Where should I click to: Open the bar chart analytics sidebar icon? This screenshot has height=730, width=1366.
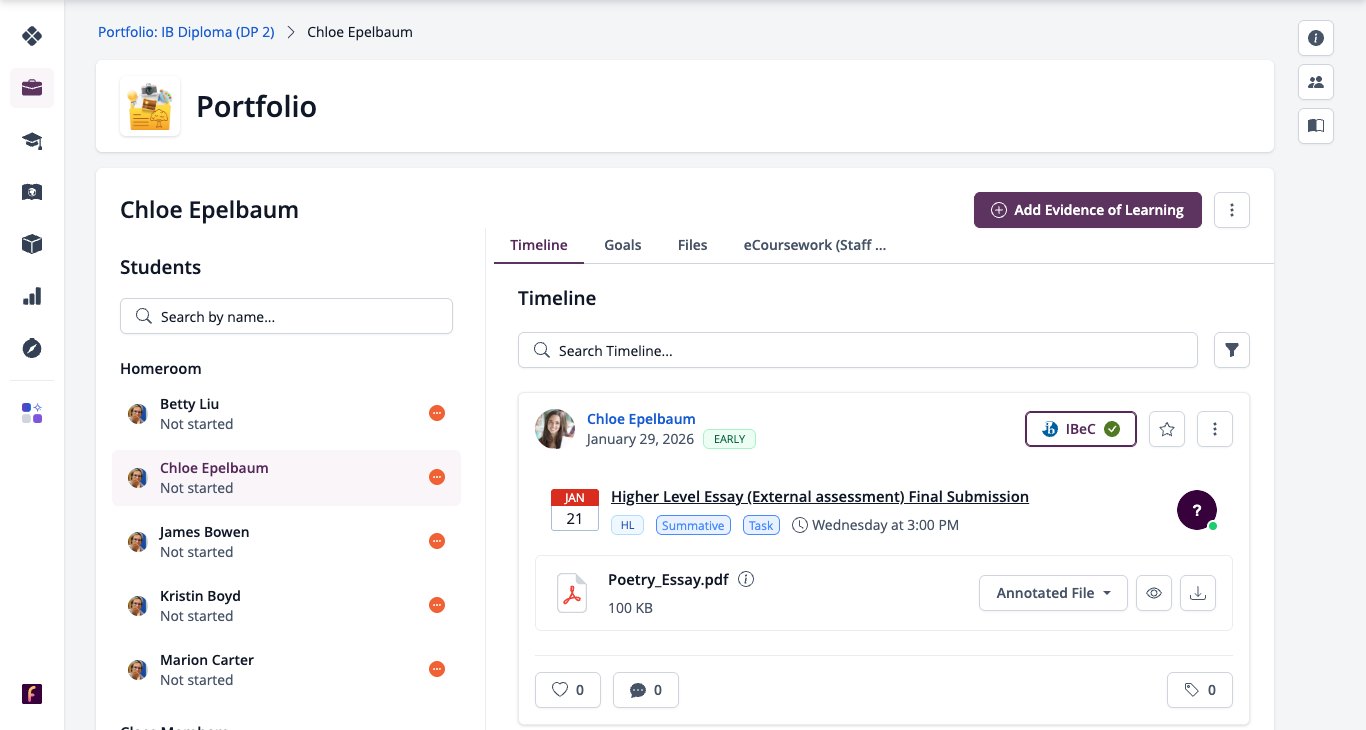(x=32, y=296)
